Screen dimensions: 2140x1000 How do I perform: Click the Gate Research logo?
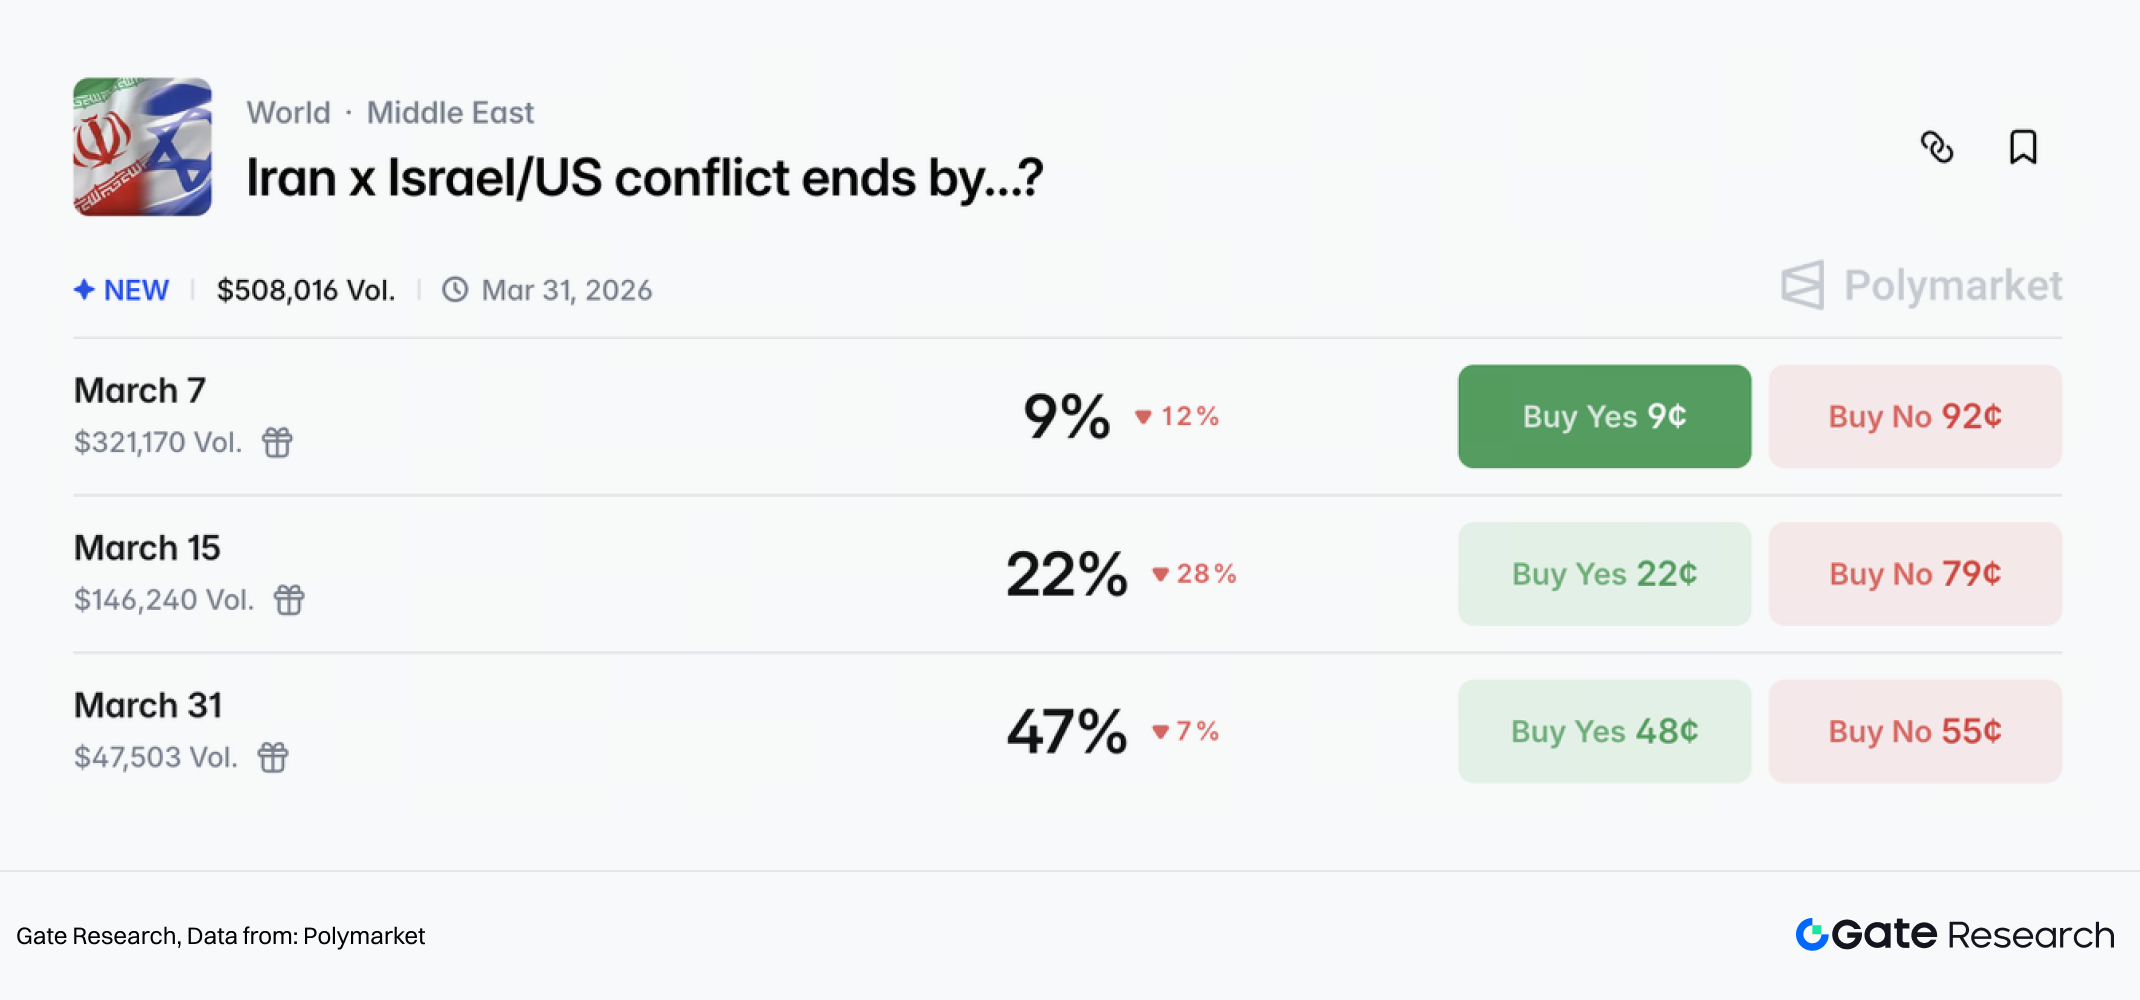pos(1954,935)
